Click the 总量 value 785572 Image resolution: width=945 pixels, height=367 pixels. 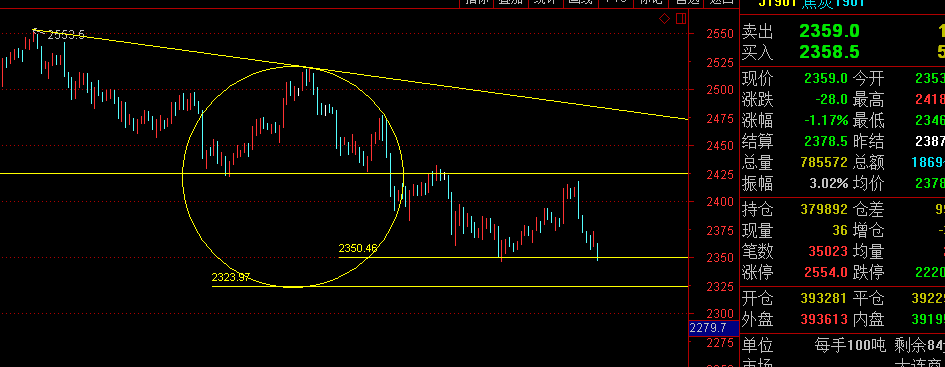click(824, 162)
